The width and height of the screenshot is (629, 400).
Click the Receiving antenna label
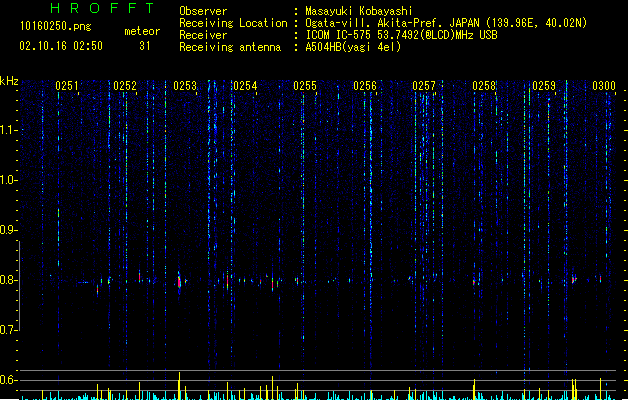[x=230, y=47]
